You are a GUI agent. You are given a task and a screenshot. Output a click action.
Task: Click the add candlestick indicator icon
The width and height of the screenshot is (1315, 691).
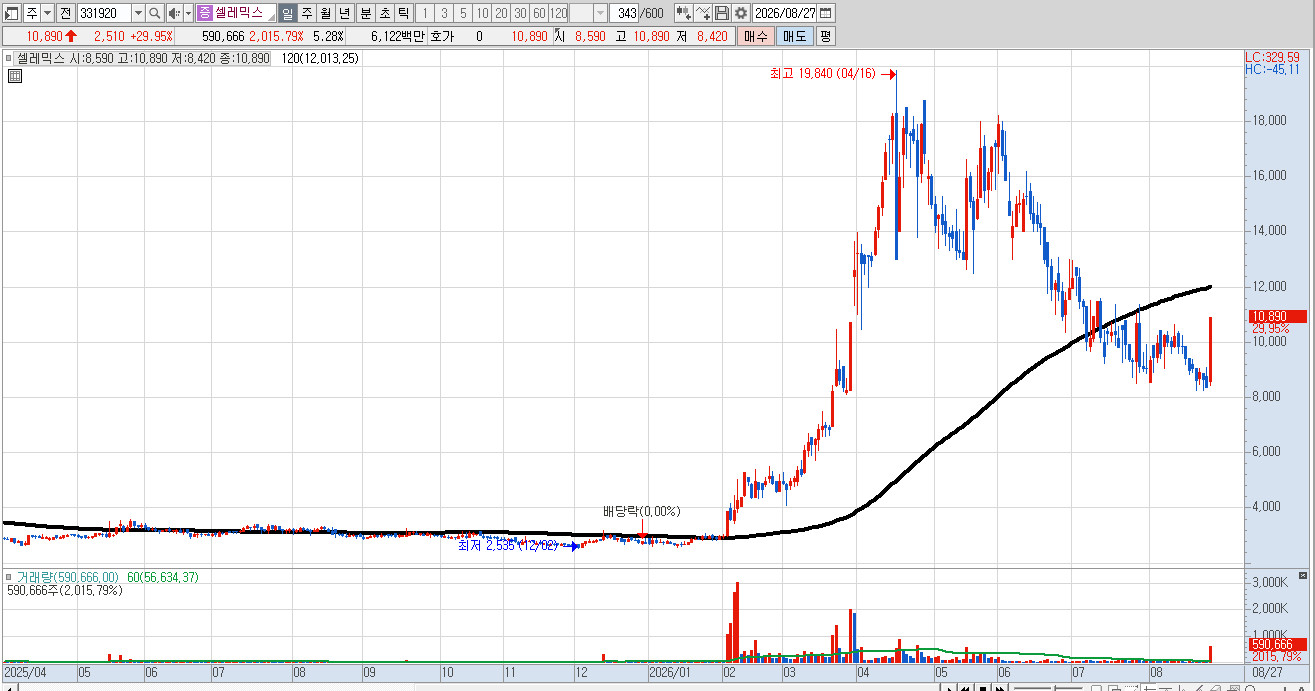click(x=683, y=13)
